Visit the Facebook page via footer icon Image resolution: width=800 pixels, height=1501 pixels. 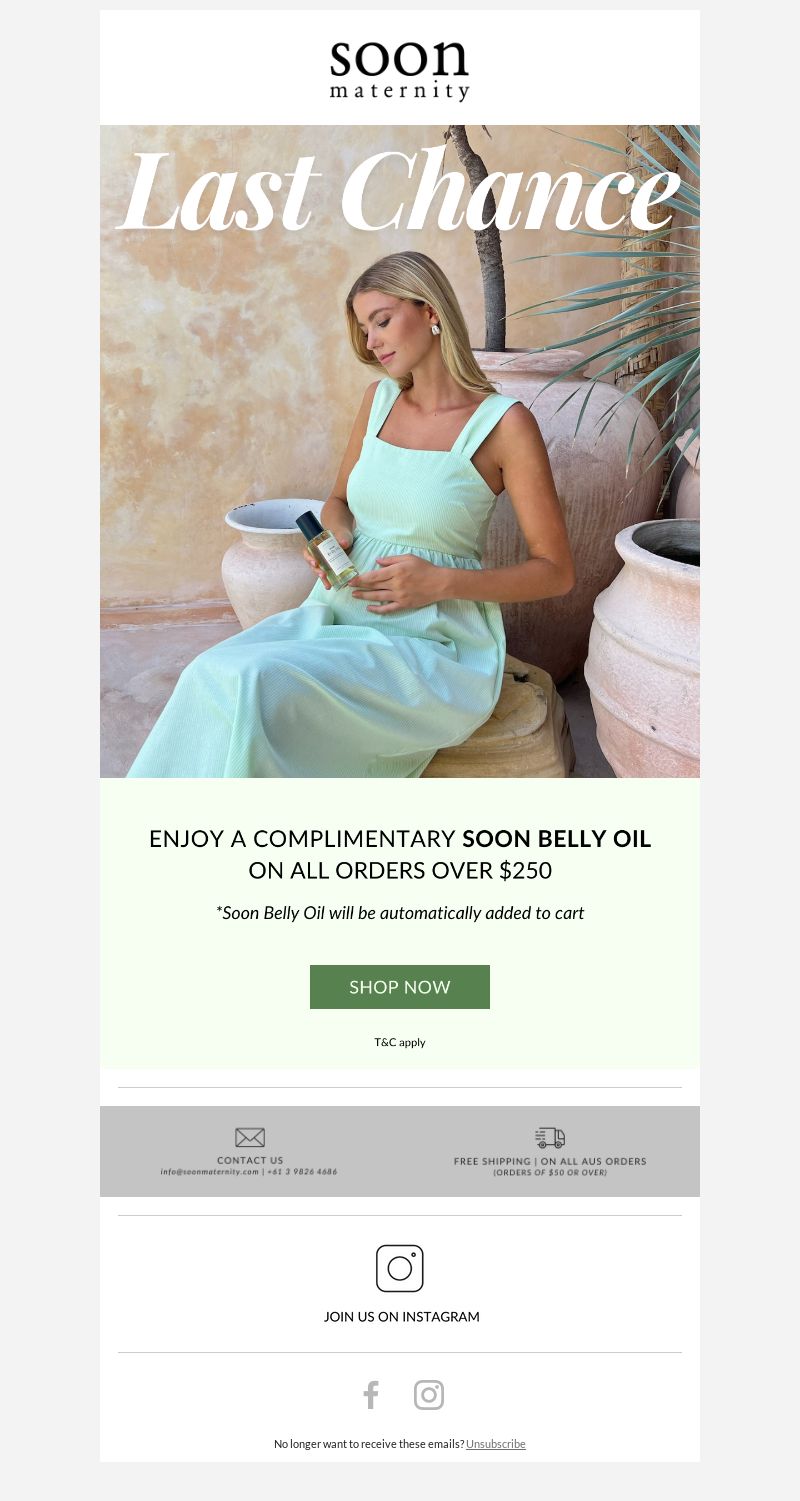371,1395
